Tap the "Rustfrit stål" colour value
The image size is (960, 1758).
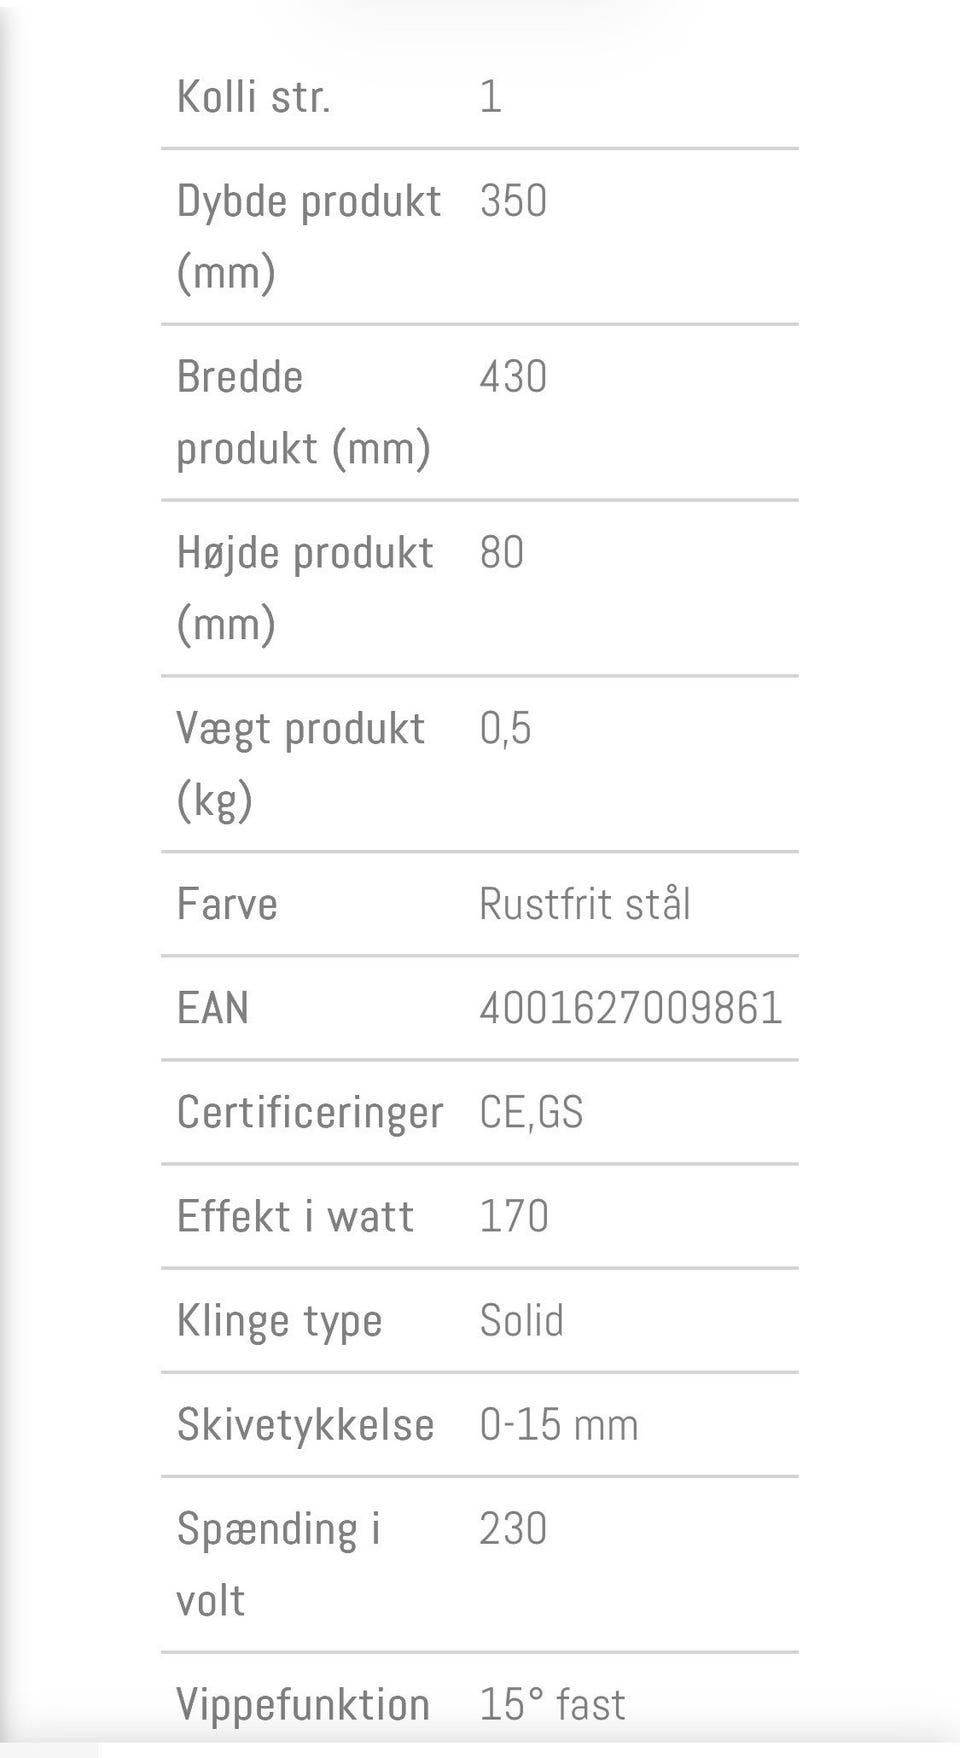pyautogui.click(x=585, y=904)
